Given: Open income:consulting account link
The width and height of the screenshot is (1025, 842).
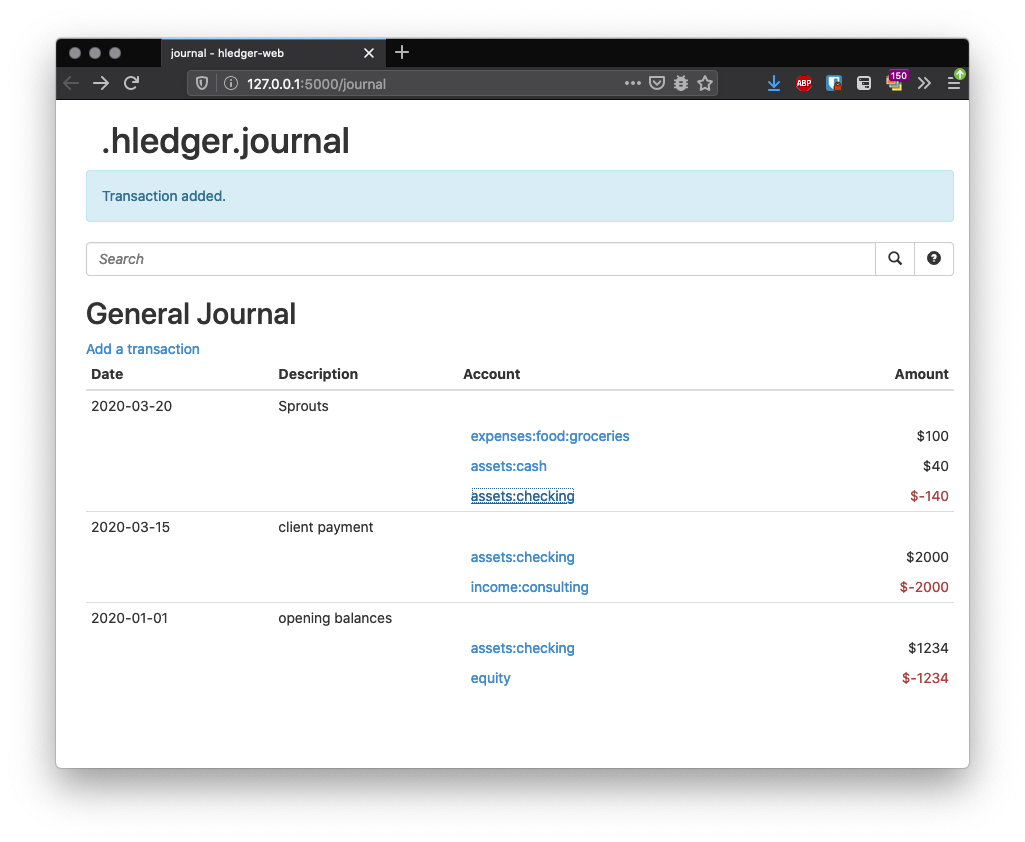Looking at the screenshot, I should (529, 587).
